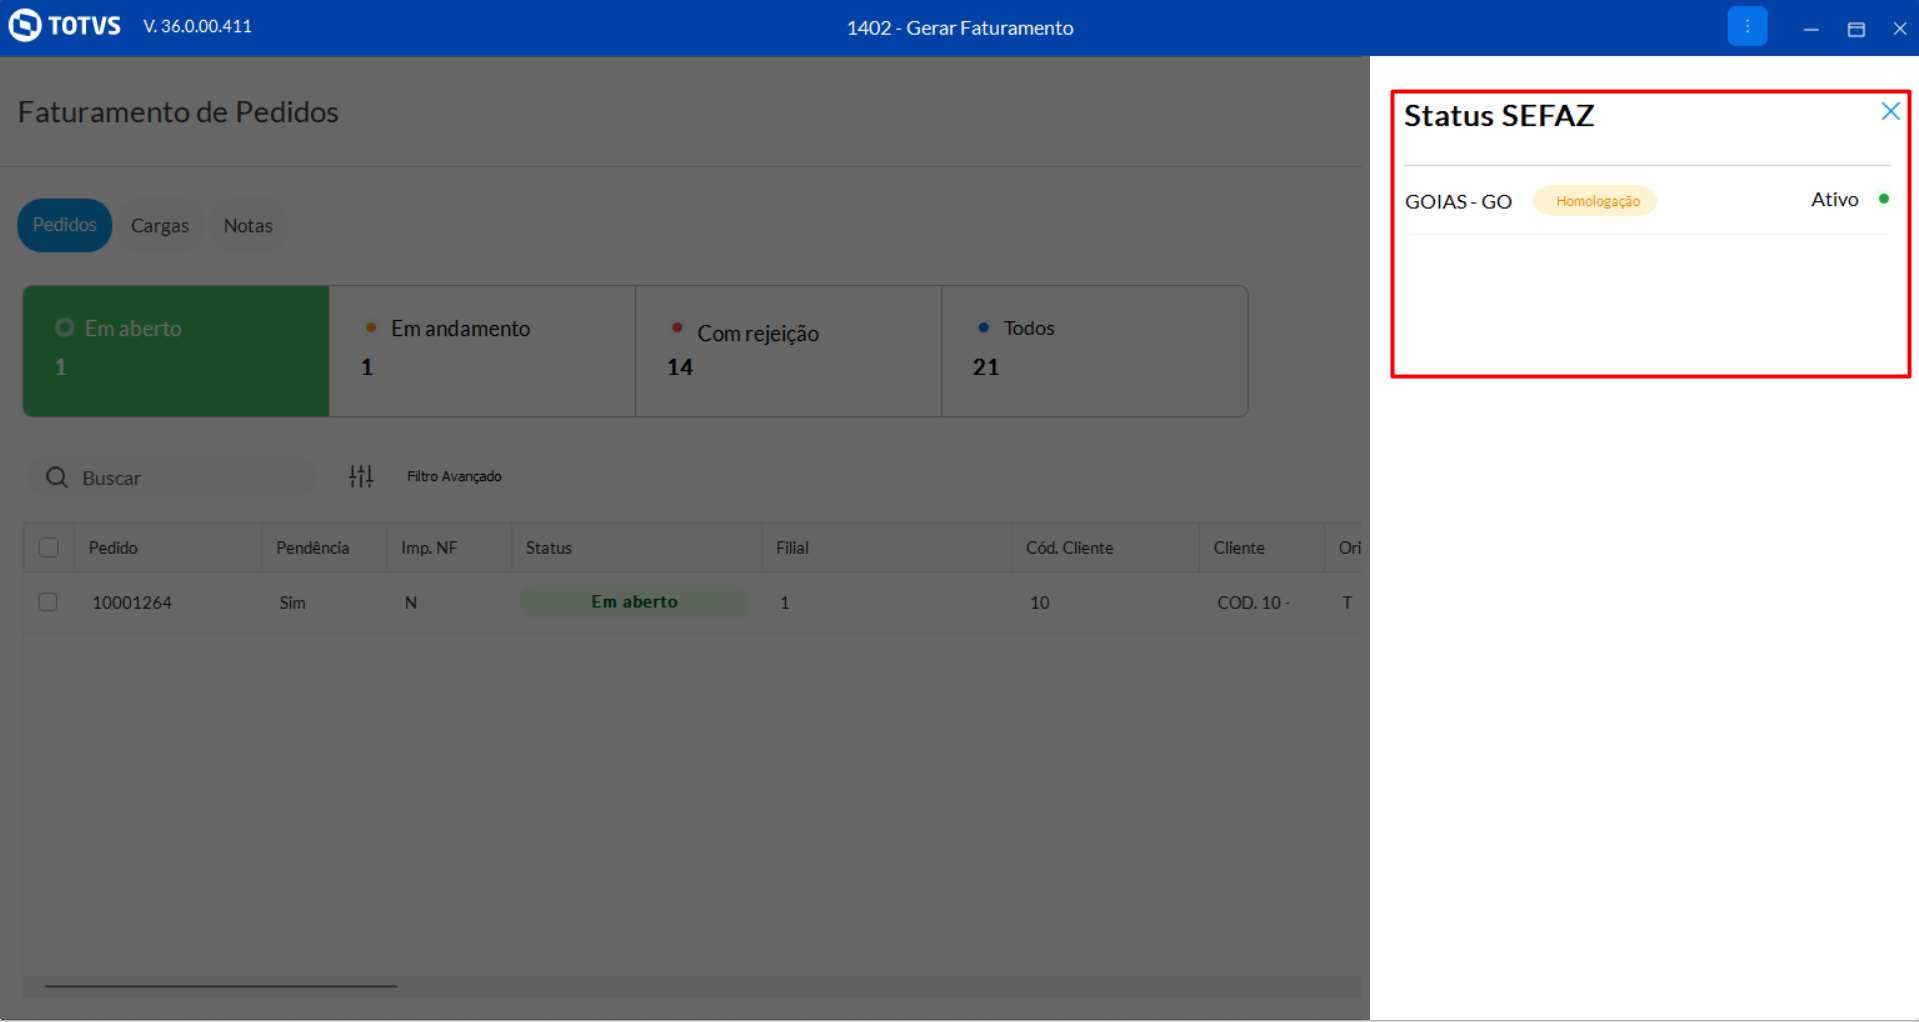This screenshot has width=1919, height=1022.
Task: Open the advanced filter sliders icon
Action: click(x=361, y=477)
